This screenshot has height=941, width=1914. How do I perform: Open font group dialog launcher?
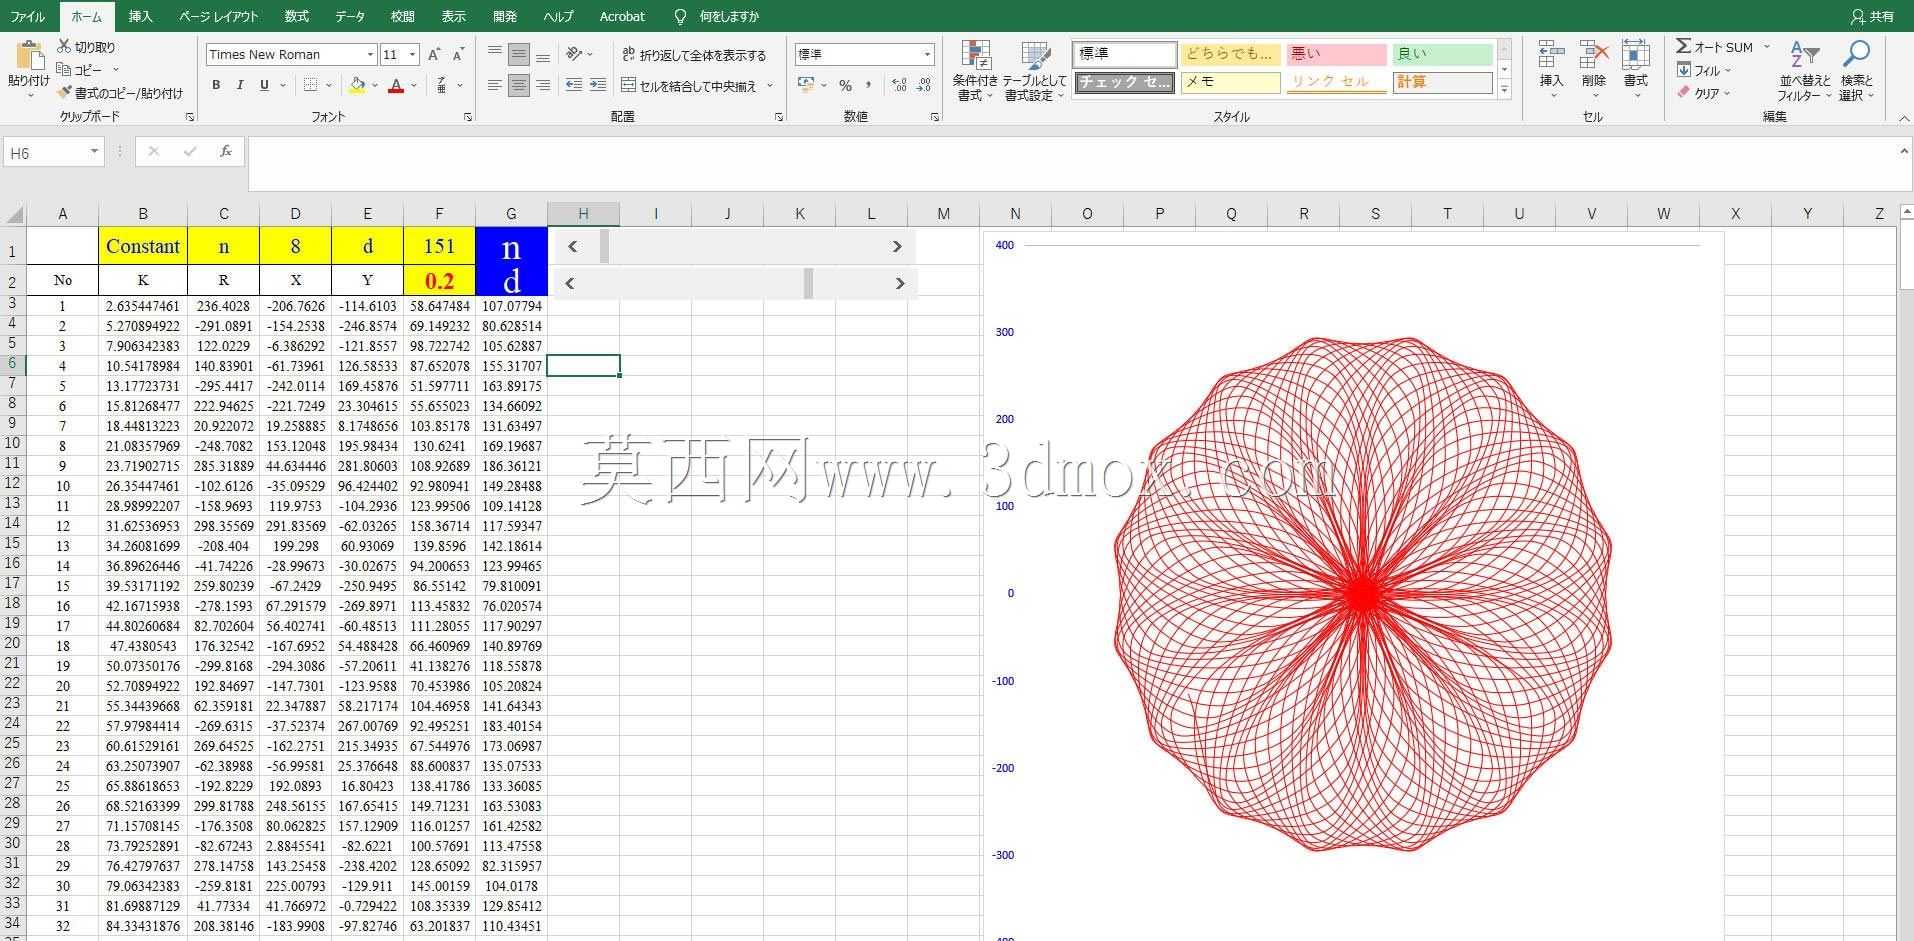point(467,117)
